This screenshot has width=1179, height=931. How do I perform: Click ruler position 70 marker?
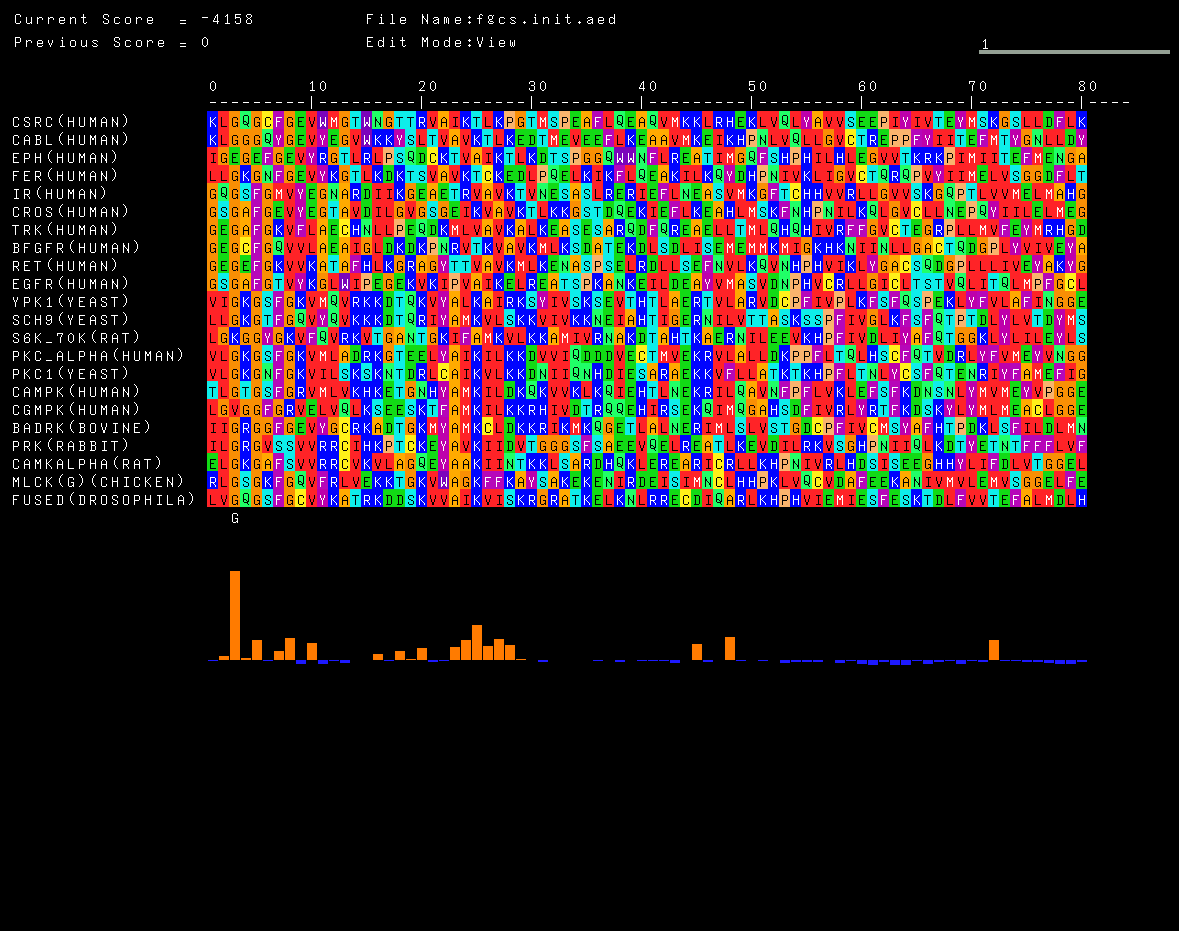point(977,87)
